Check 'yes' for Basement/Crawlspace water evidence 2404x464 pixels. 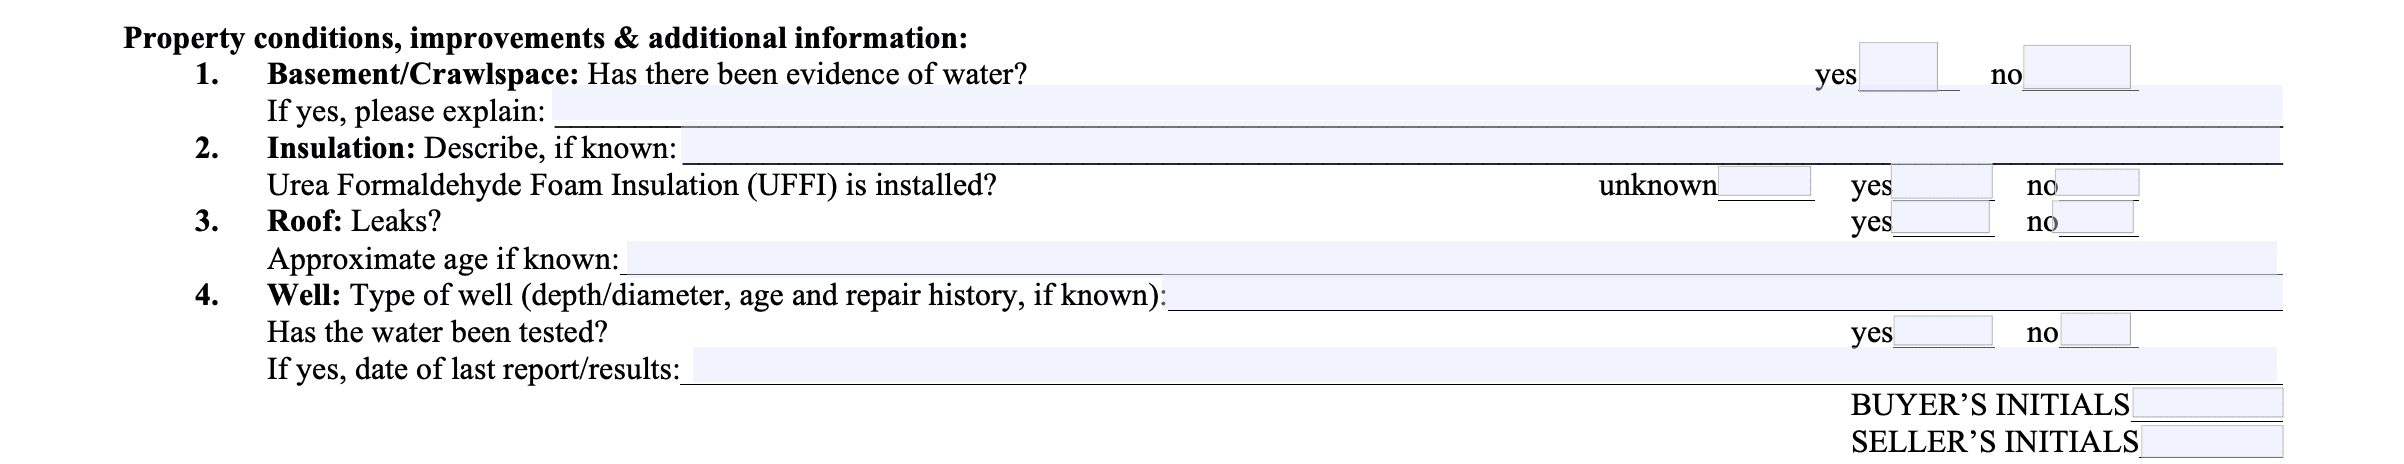[x=1897, y=66]
